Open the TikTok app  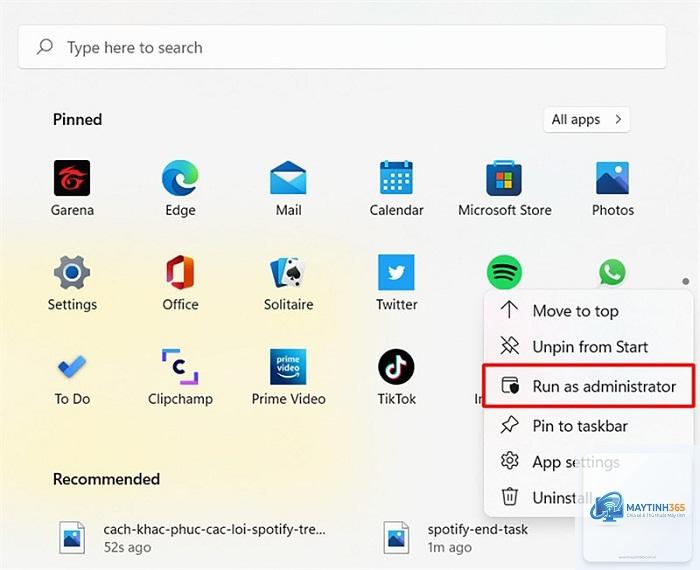point(396,377)
